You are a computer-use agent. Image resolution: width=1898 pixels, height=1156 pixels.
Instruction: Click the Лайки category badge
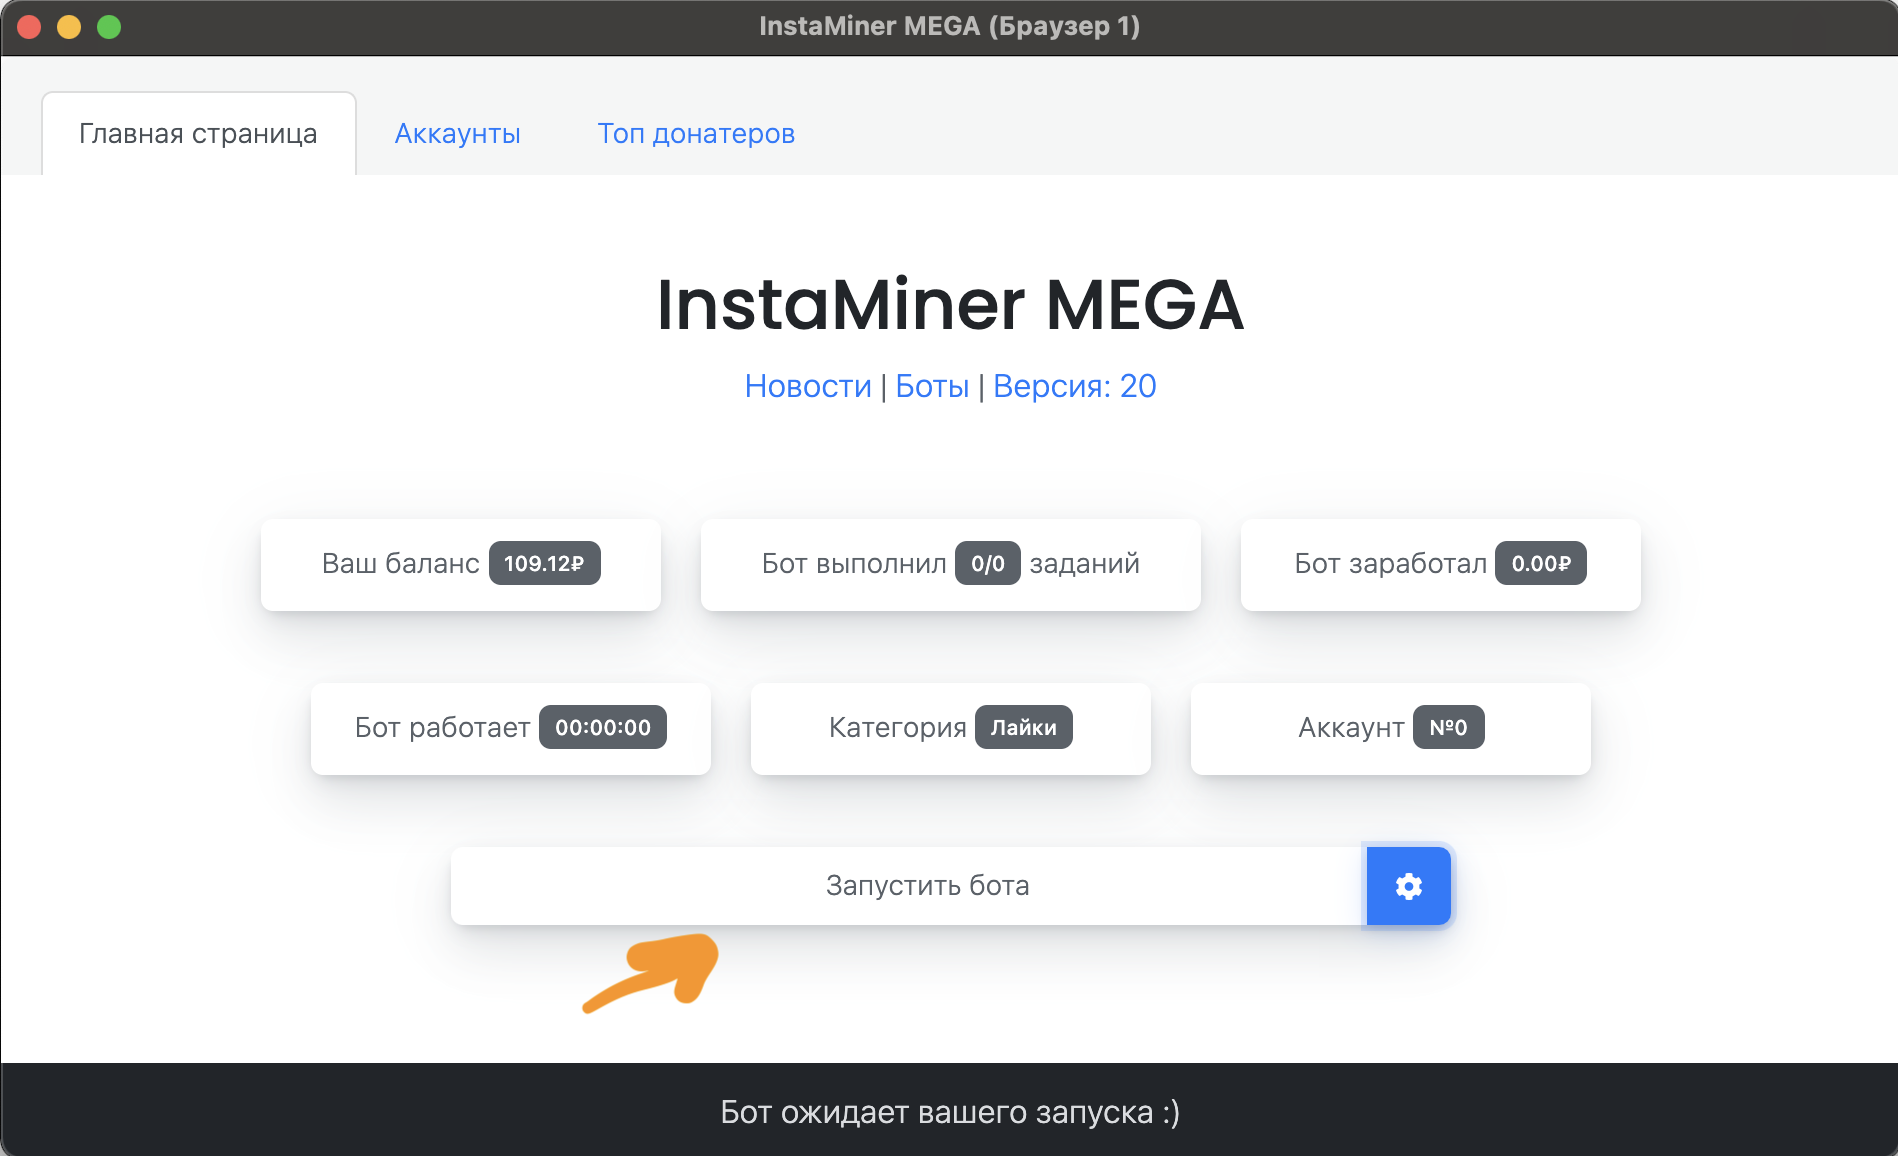[x=1023, y=728]
